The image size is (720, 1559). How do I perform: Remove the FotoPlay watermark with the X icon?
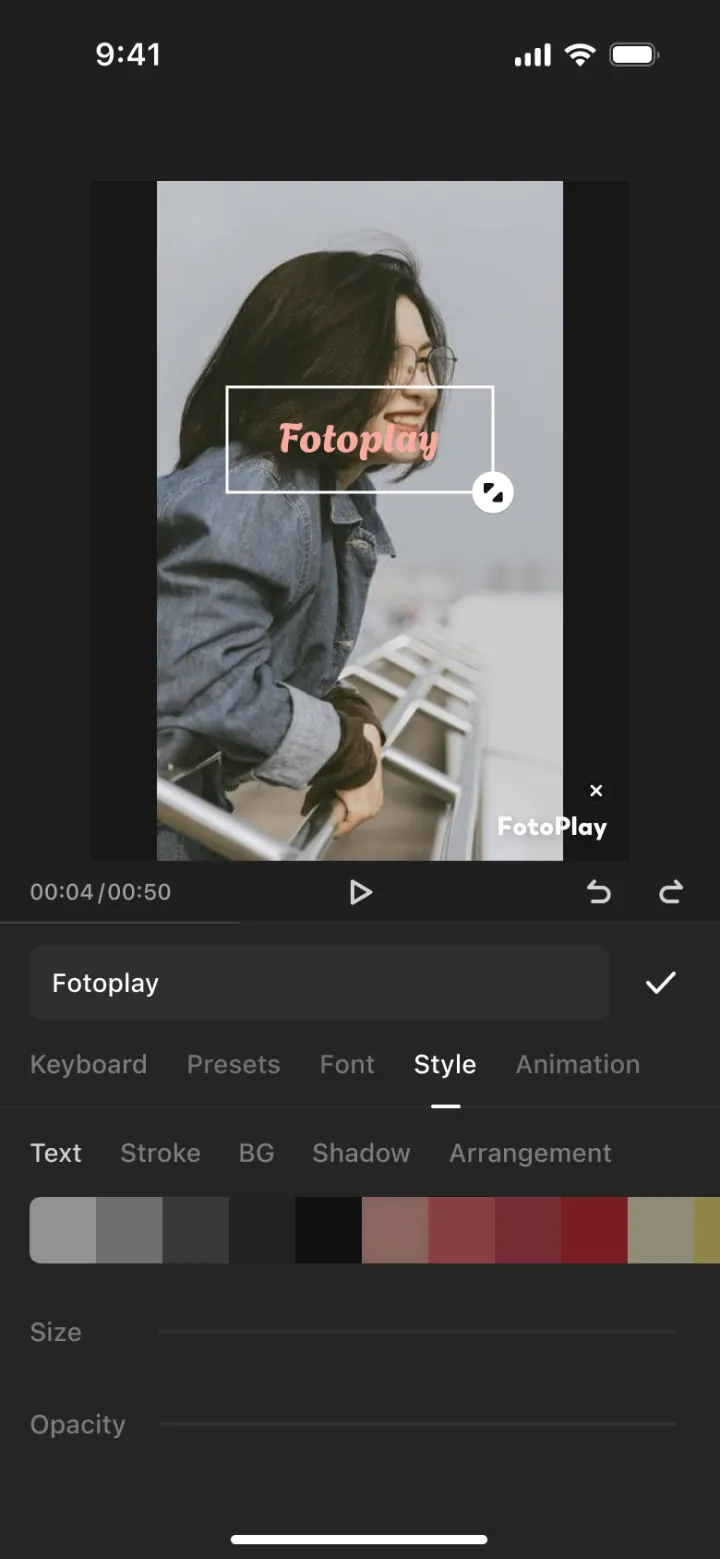(x=596, y=791)
